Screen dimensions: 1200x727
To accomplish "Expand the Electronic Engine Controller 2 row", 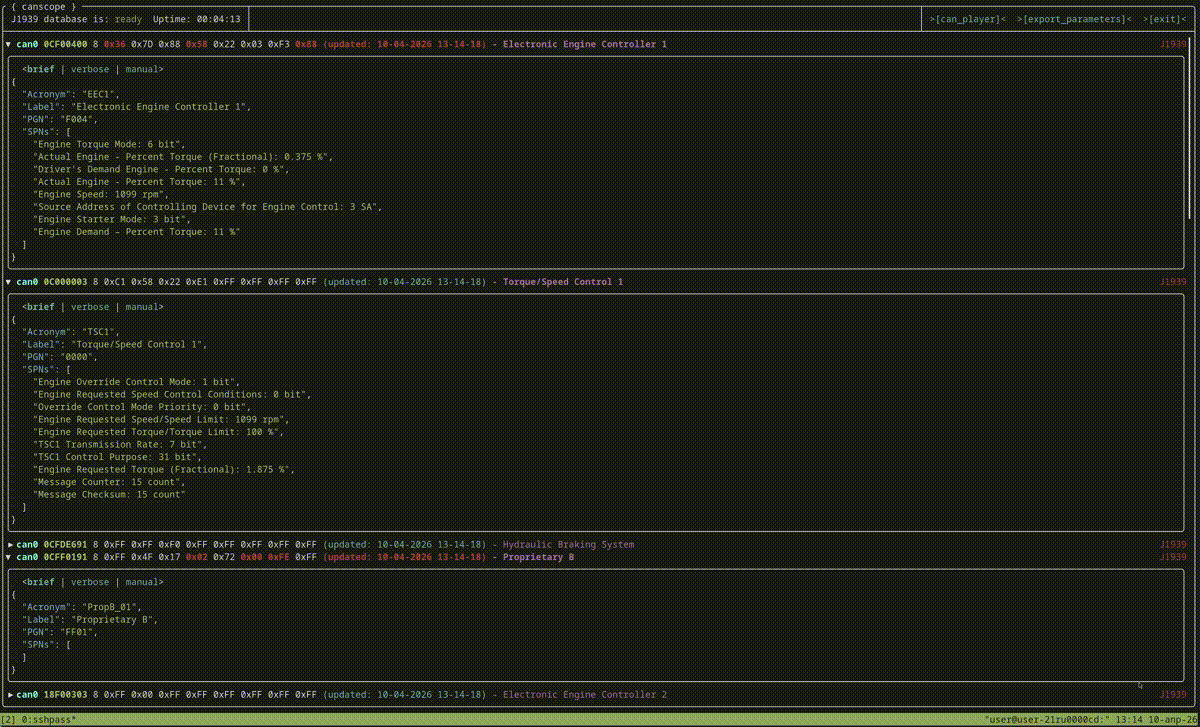I will click(9, 695).
